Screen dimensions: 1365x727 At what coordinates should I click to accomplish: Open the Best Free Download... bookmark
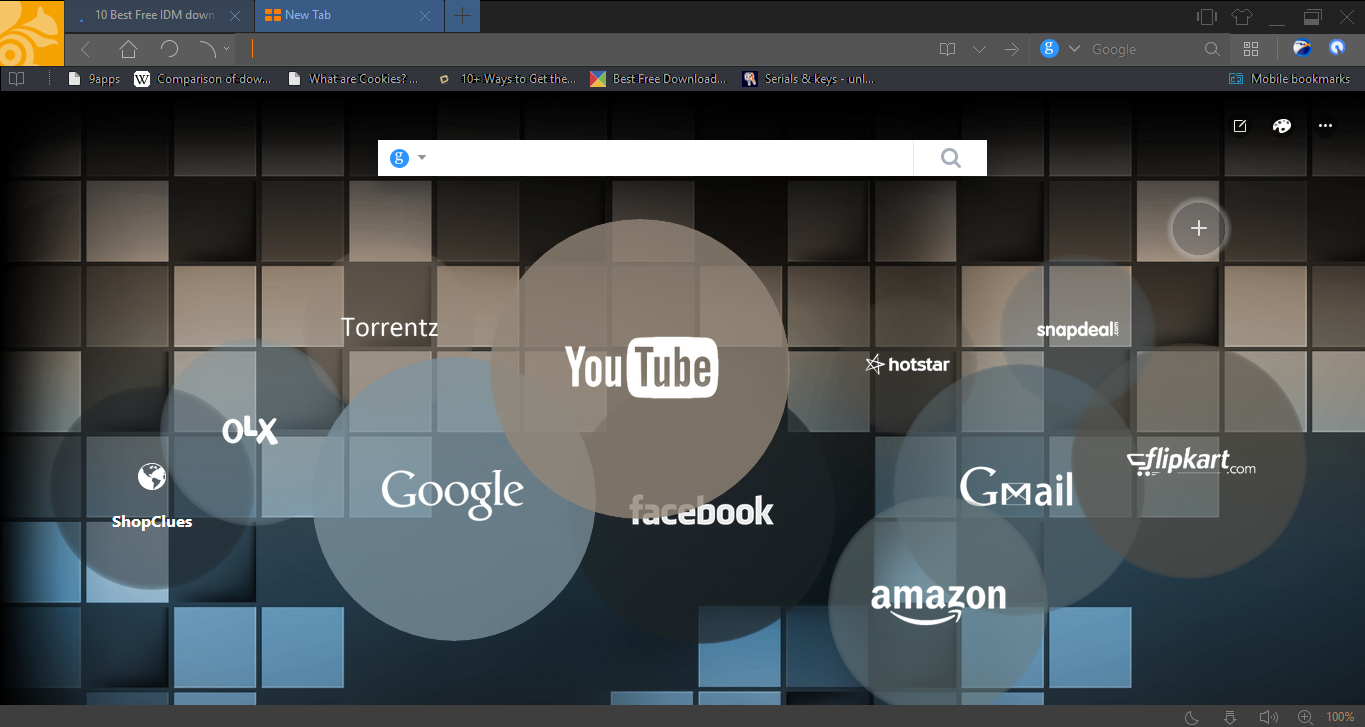658,79
